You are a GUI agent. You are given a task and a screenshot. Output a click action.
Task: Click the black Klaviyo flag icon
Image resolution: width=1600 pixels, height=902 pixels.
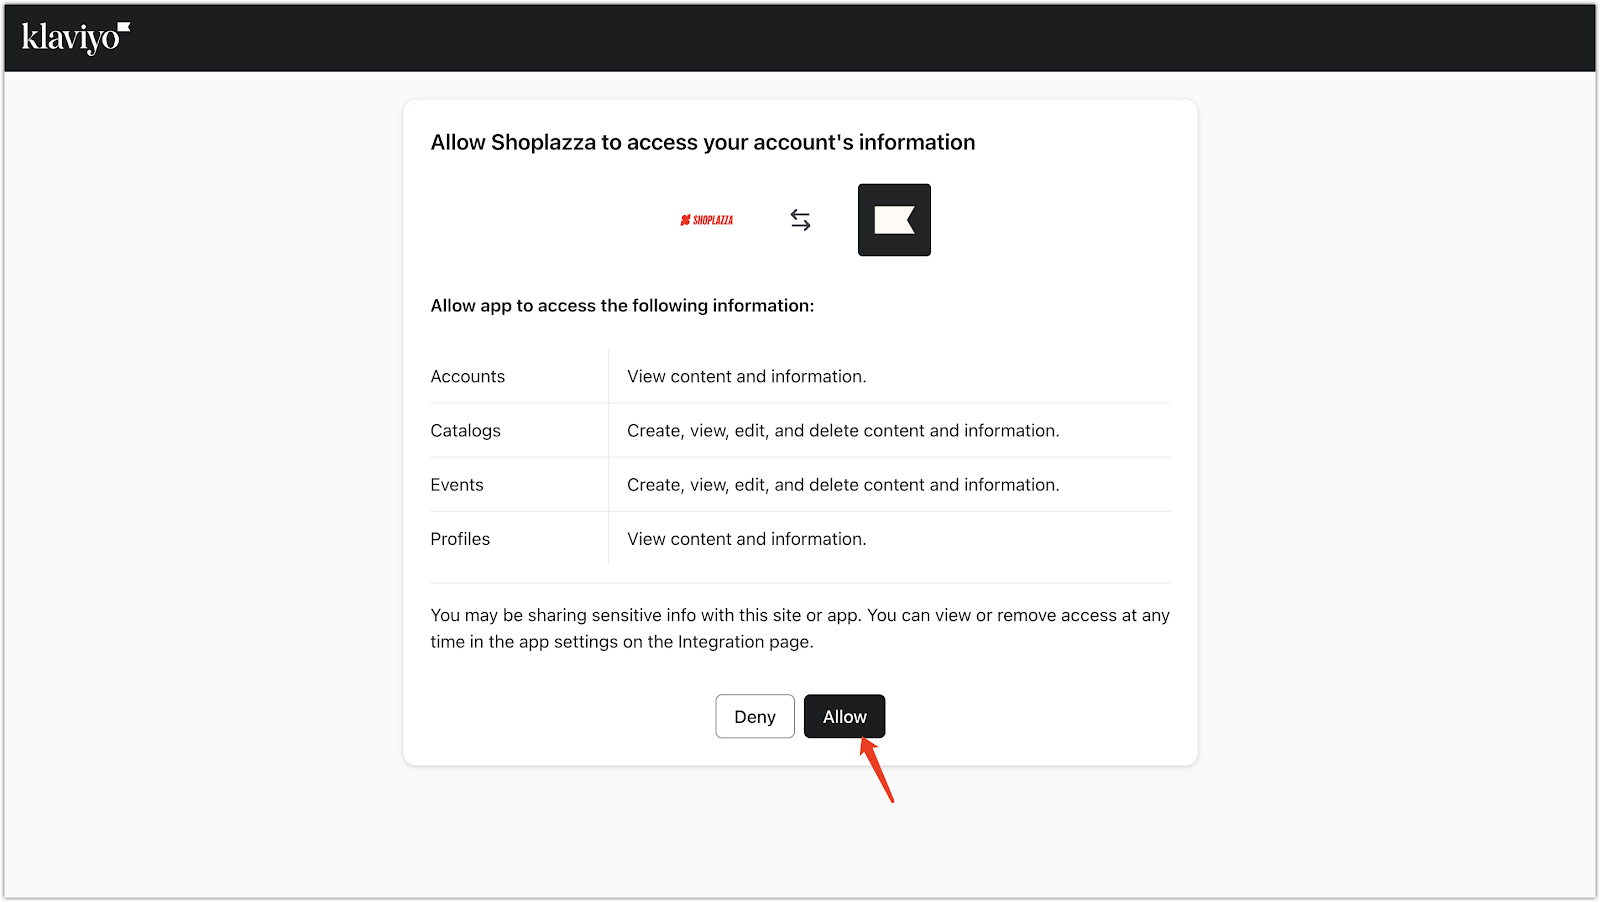[894, 220]
